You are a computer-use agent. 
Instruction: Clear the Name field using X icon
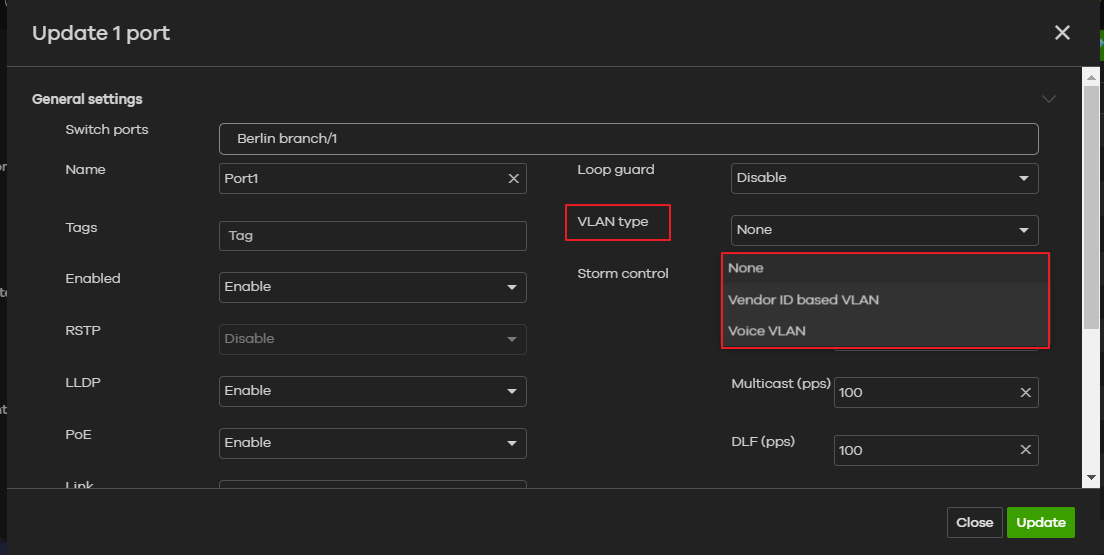coord(513,179)
